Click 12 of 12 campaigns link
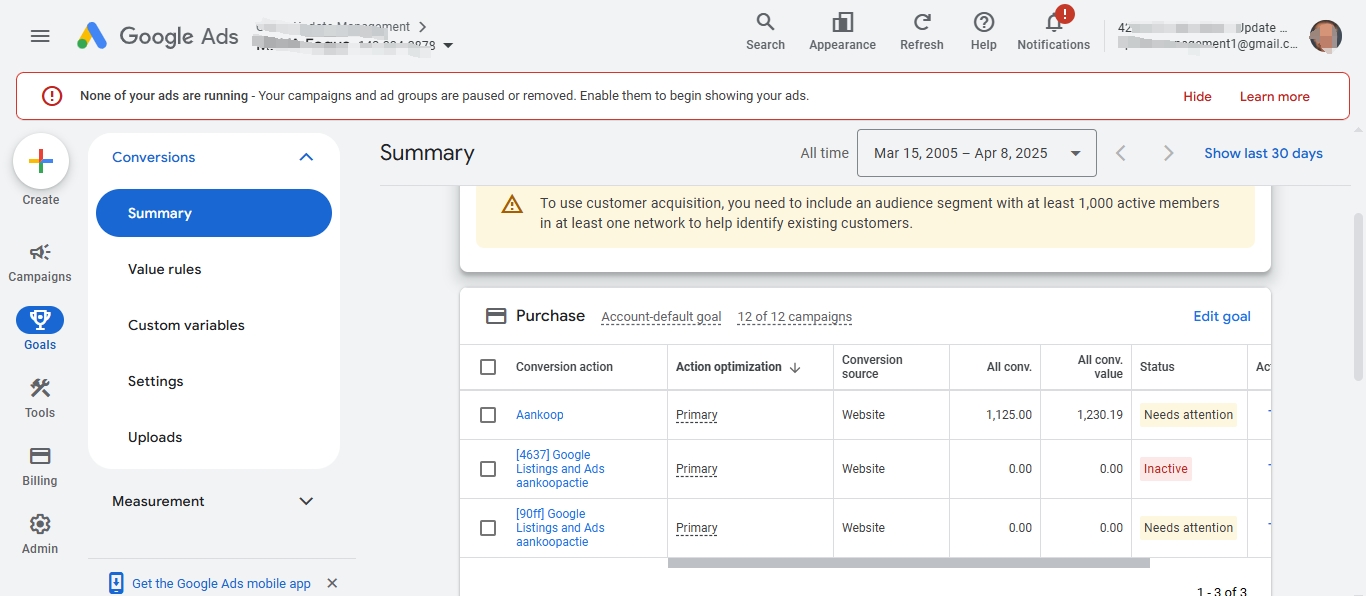 pos(795,317)
